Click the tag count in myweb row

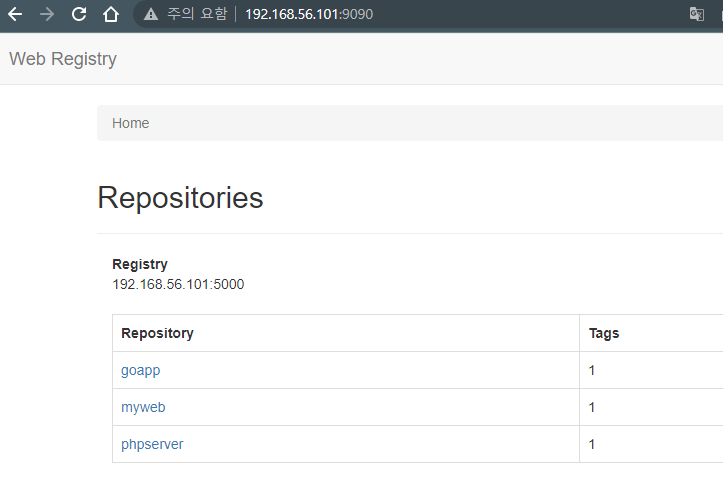(592, 407)
